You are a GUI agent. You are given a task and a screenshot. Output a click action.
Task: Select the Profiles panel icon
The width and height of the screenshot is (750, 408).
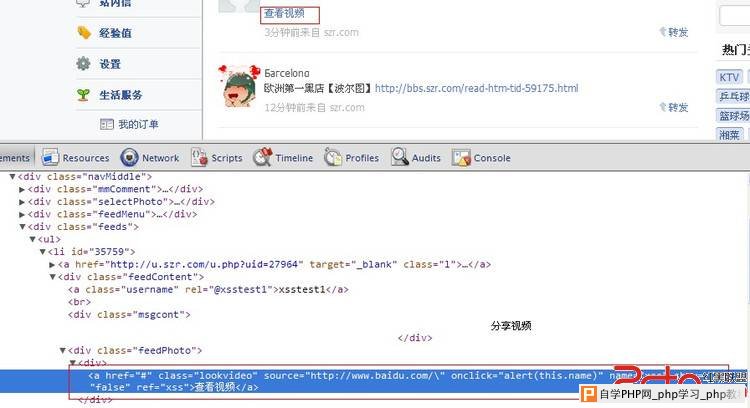tap(333, 157)
